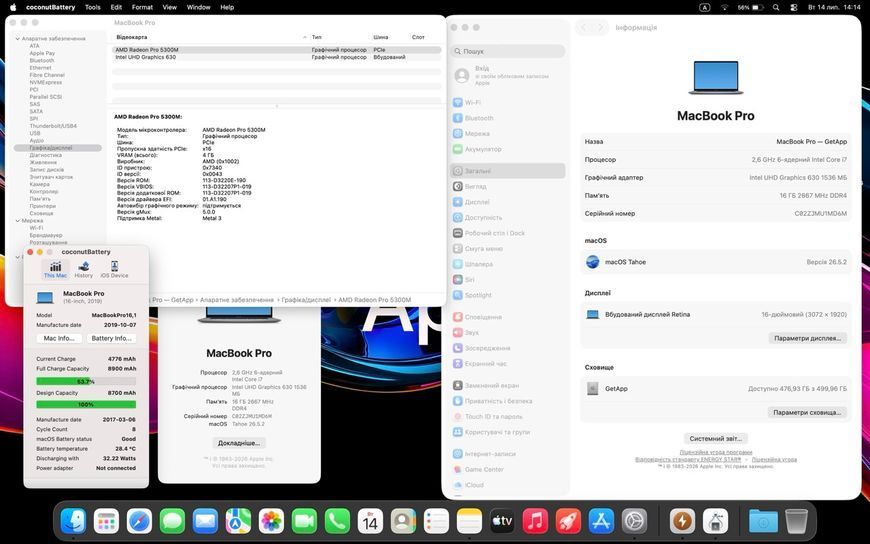The height and width of the screenshot is (544, 870).
Task: Click the 53.7% current charge bar
Action: pos(86,381)
